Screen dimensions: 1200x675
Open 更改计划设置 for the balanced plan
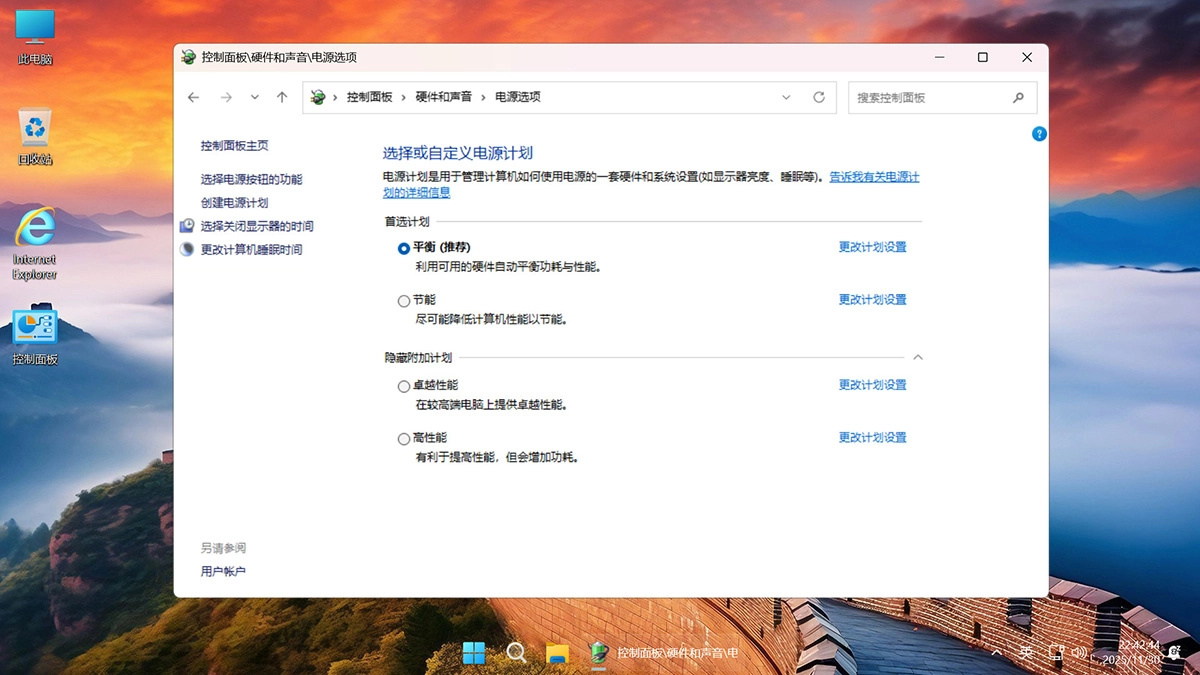[x=871, y=247]
